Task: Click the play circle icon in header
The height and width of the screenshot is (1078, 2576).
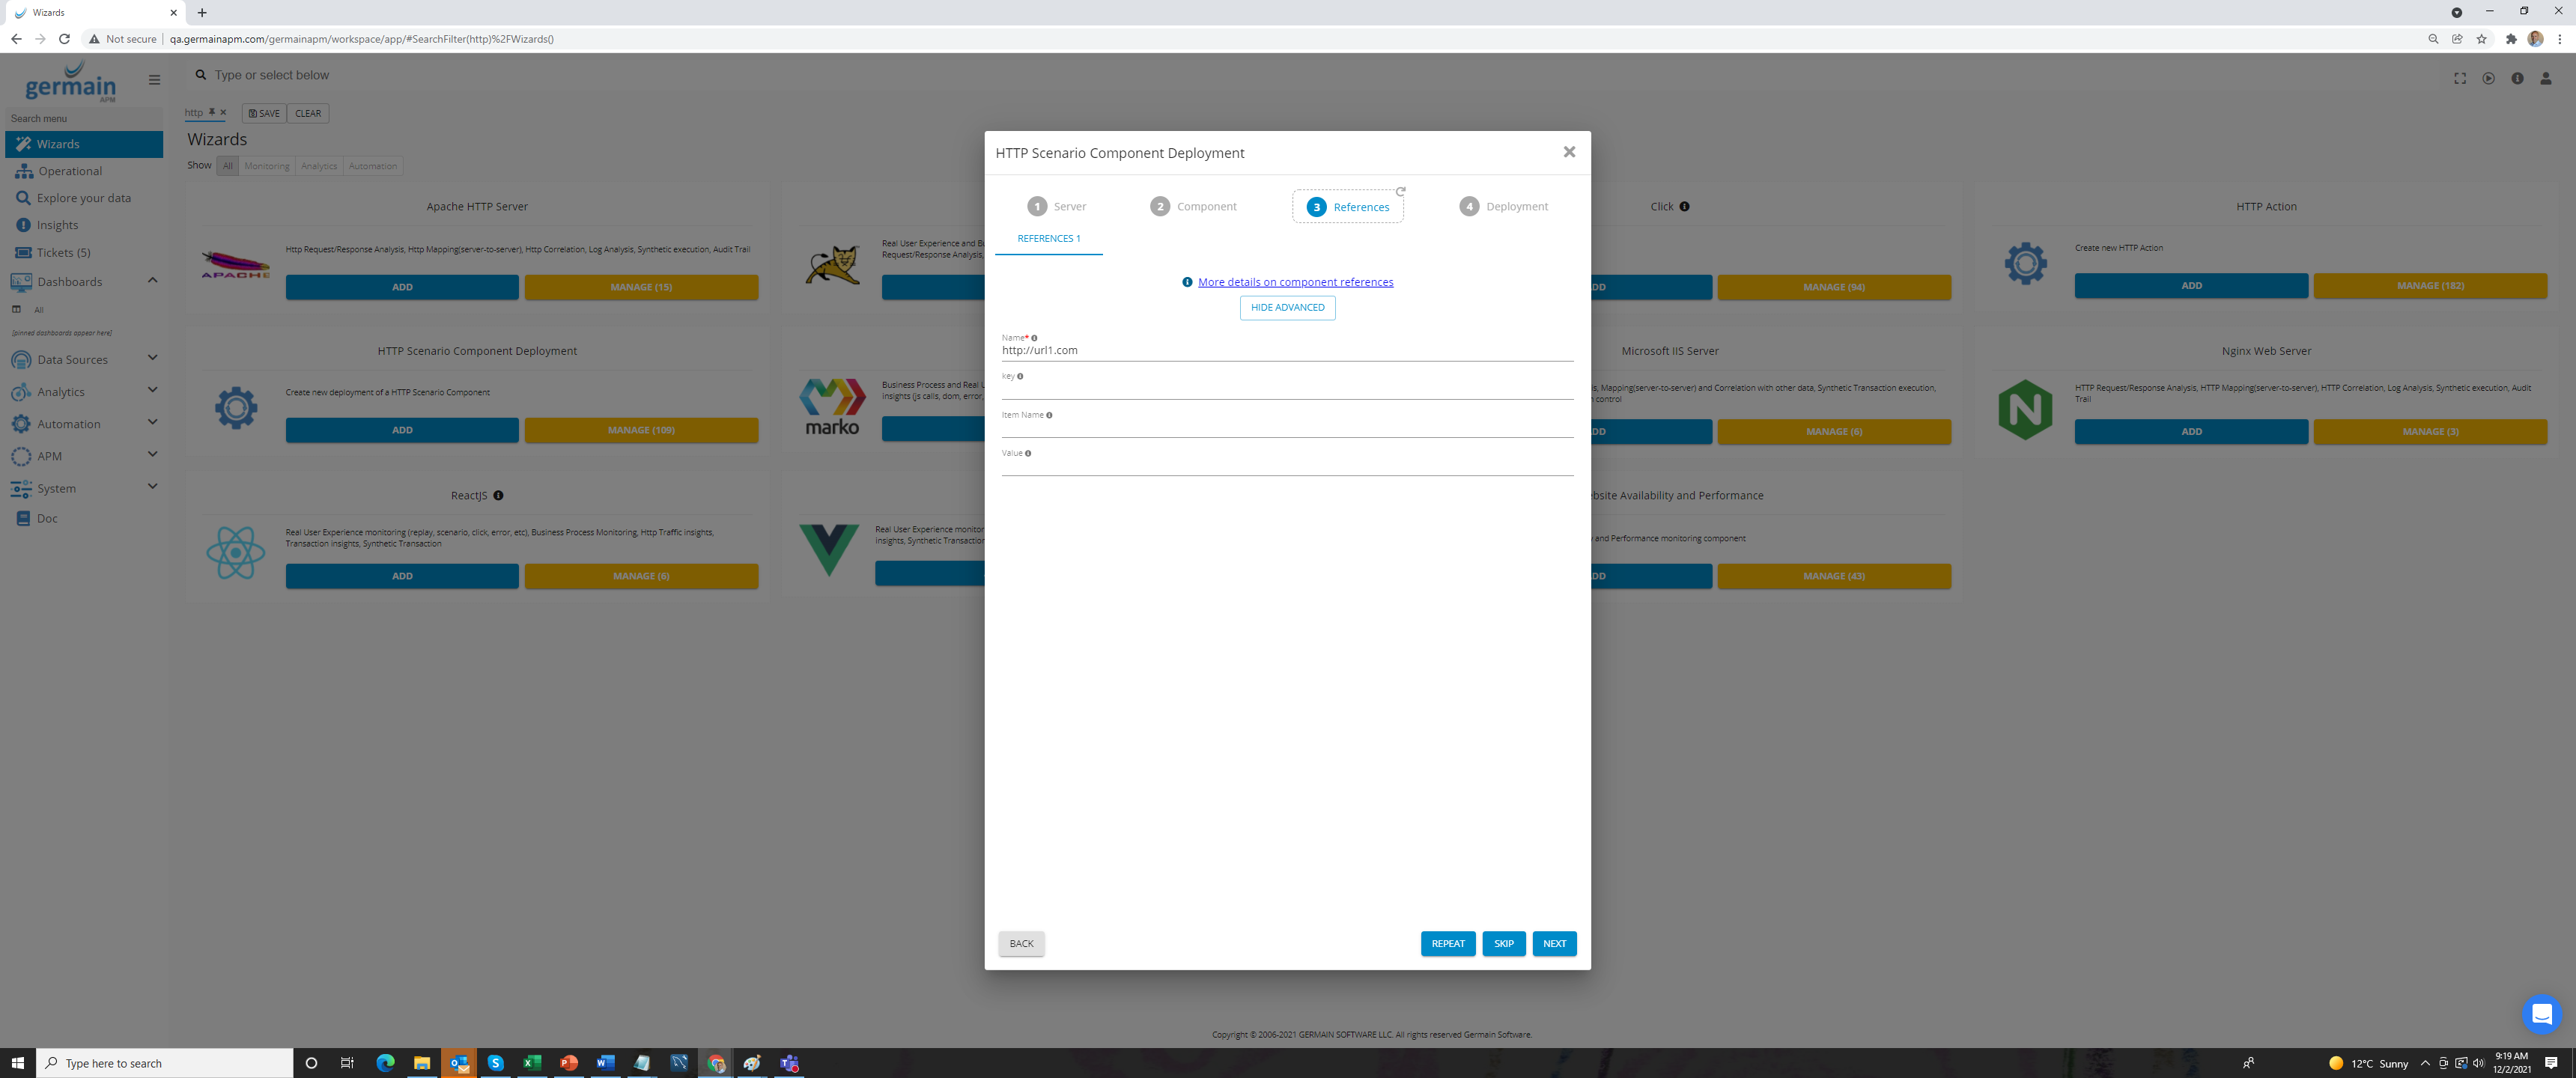Action: point(2488,79)
